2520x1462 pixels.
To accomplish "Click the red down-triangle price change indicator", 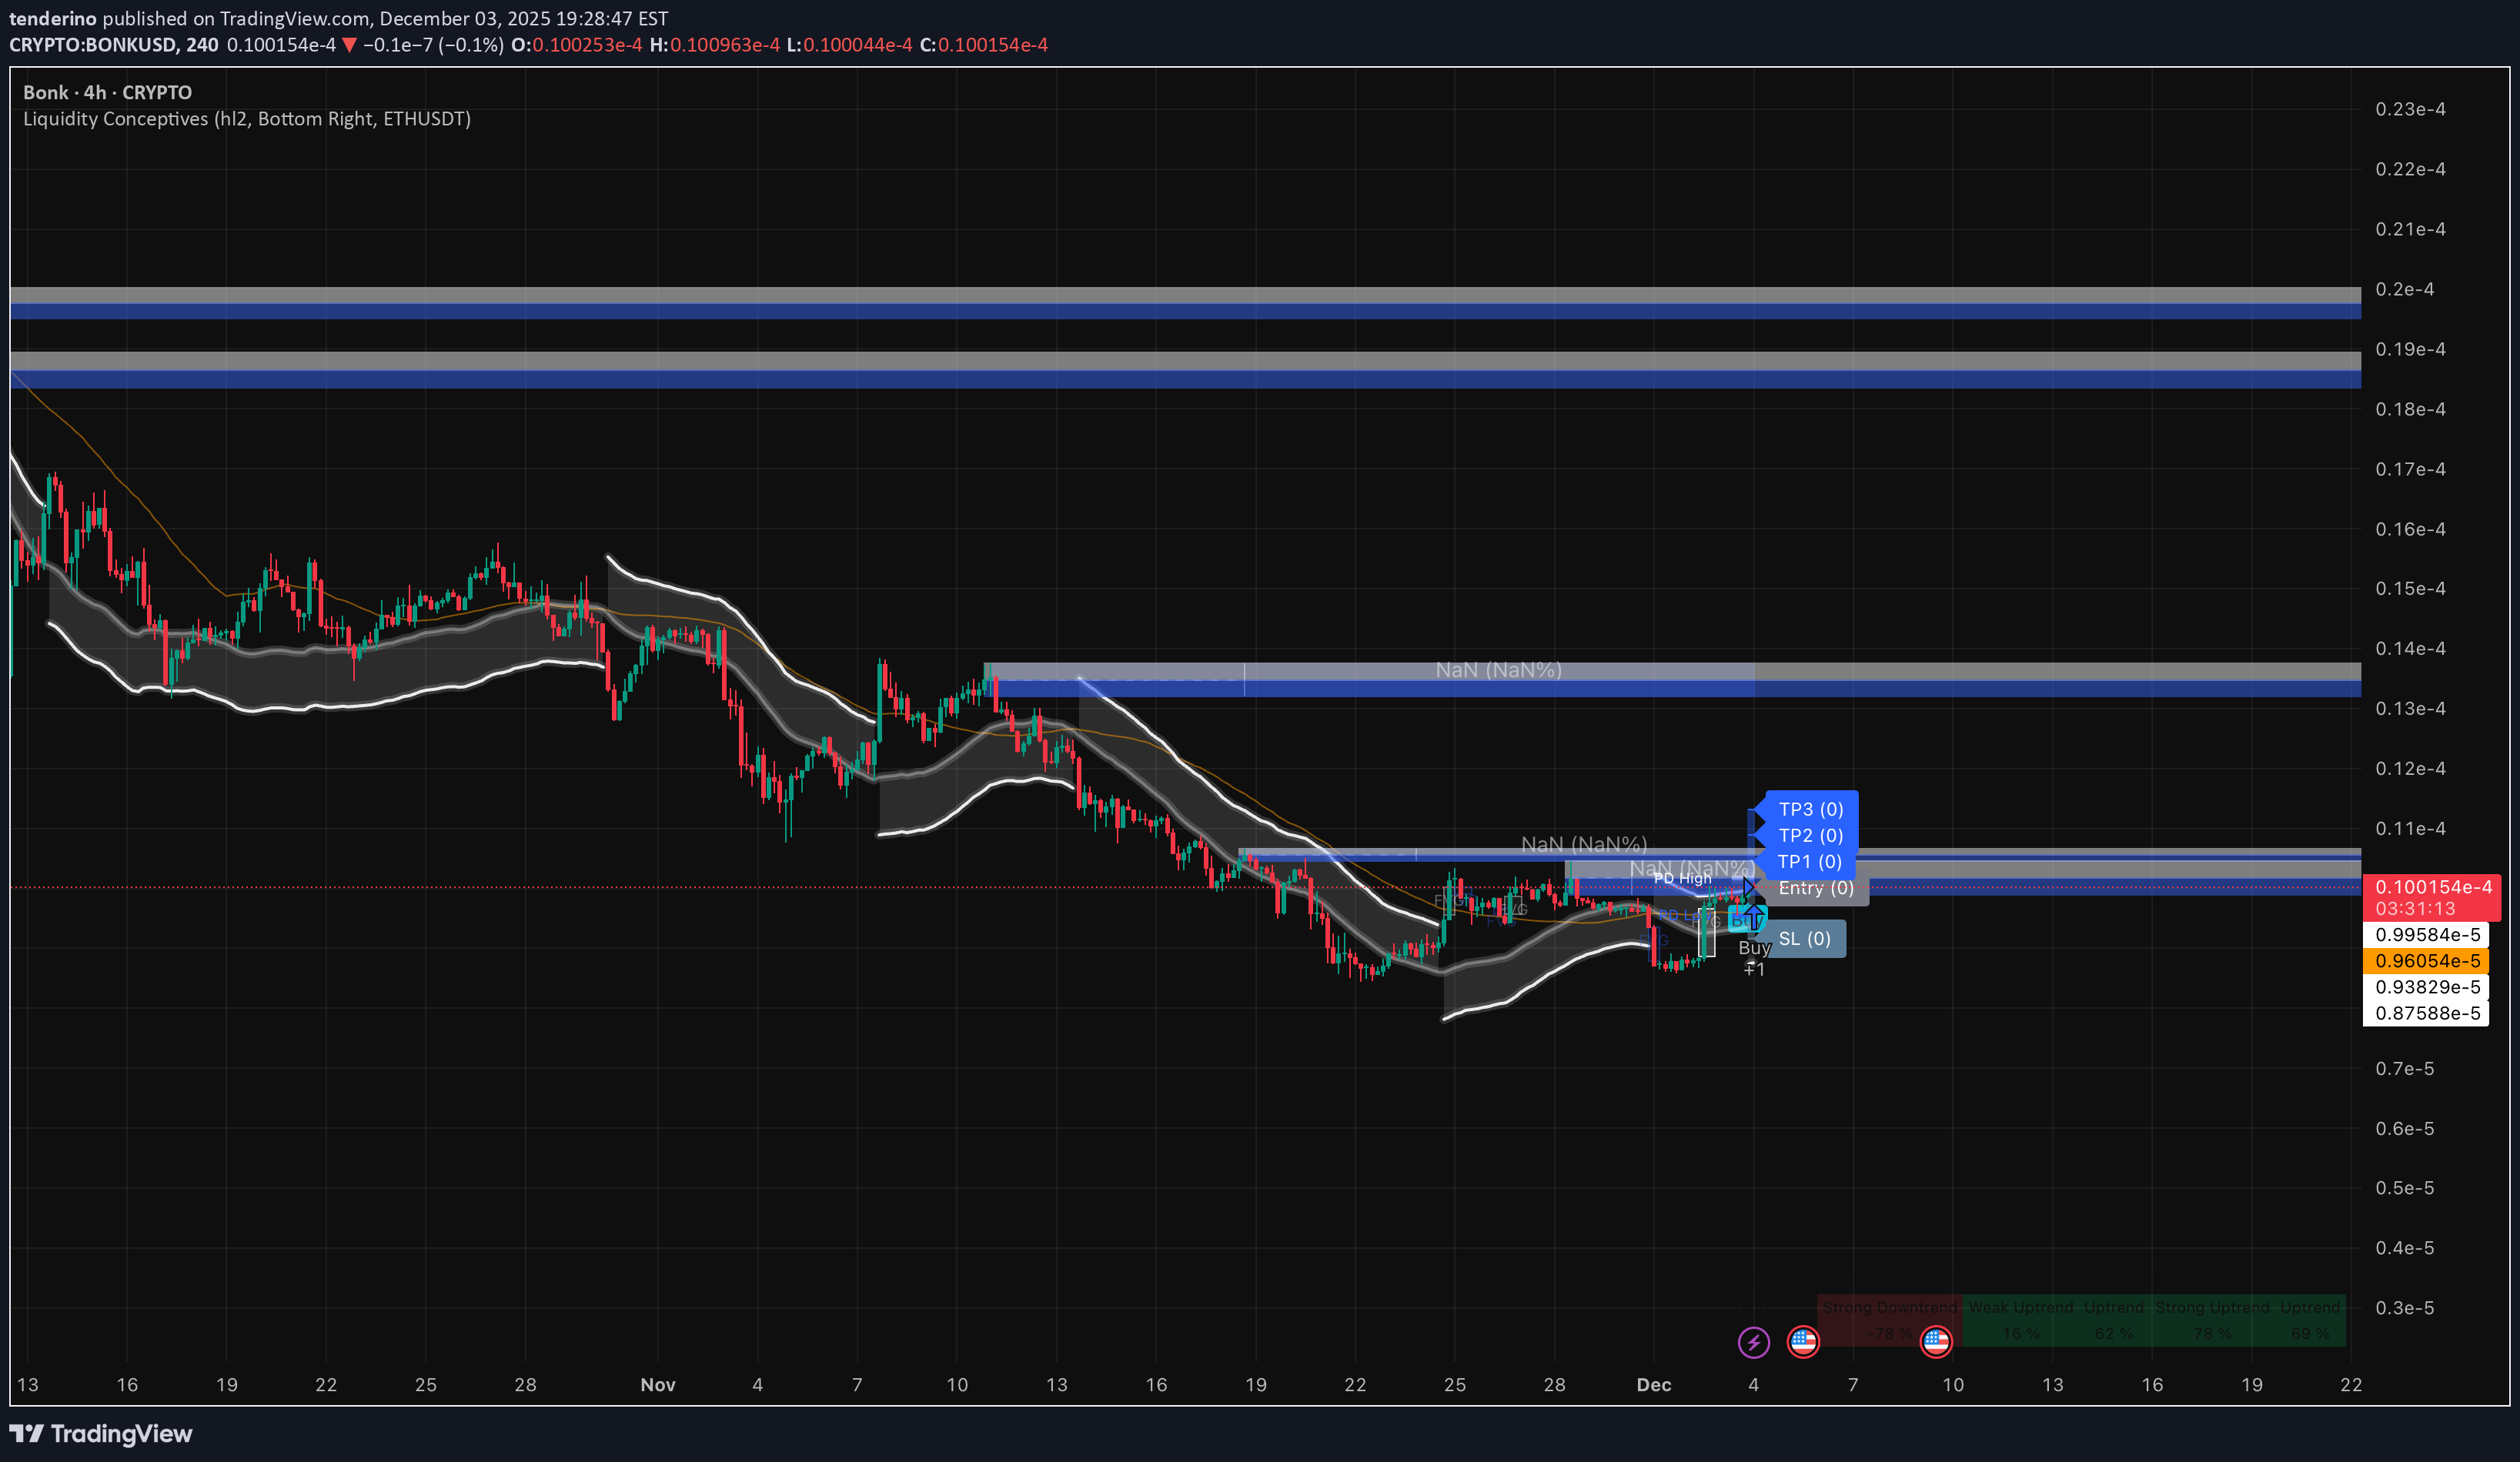I will (x=349, y=45).
